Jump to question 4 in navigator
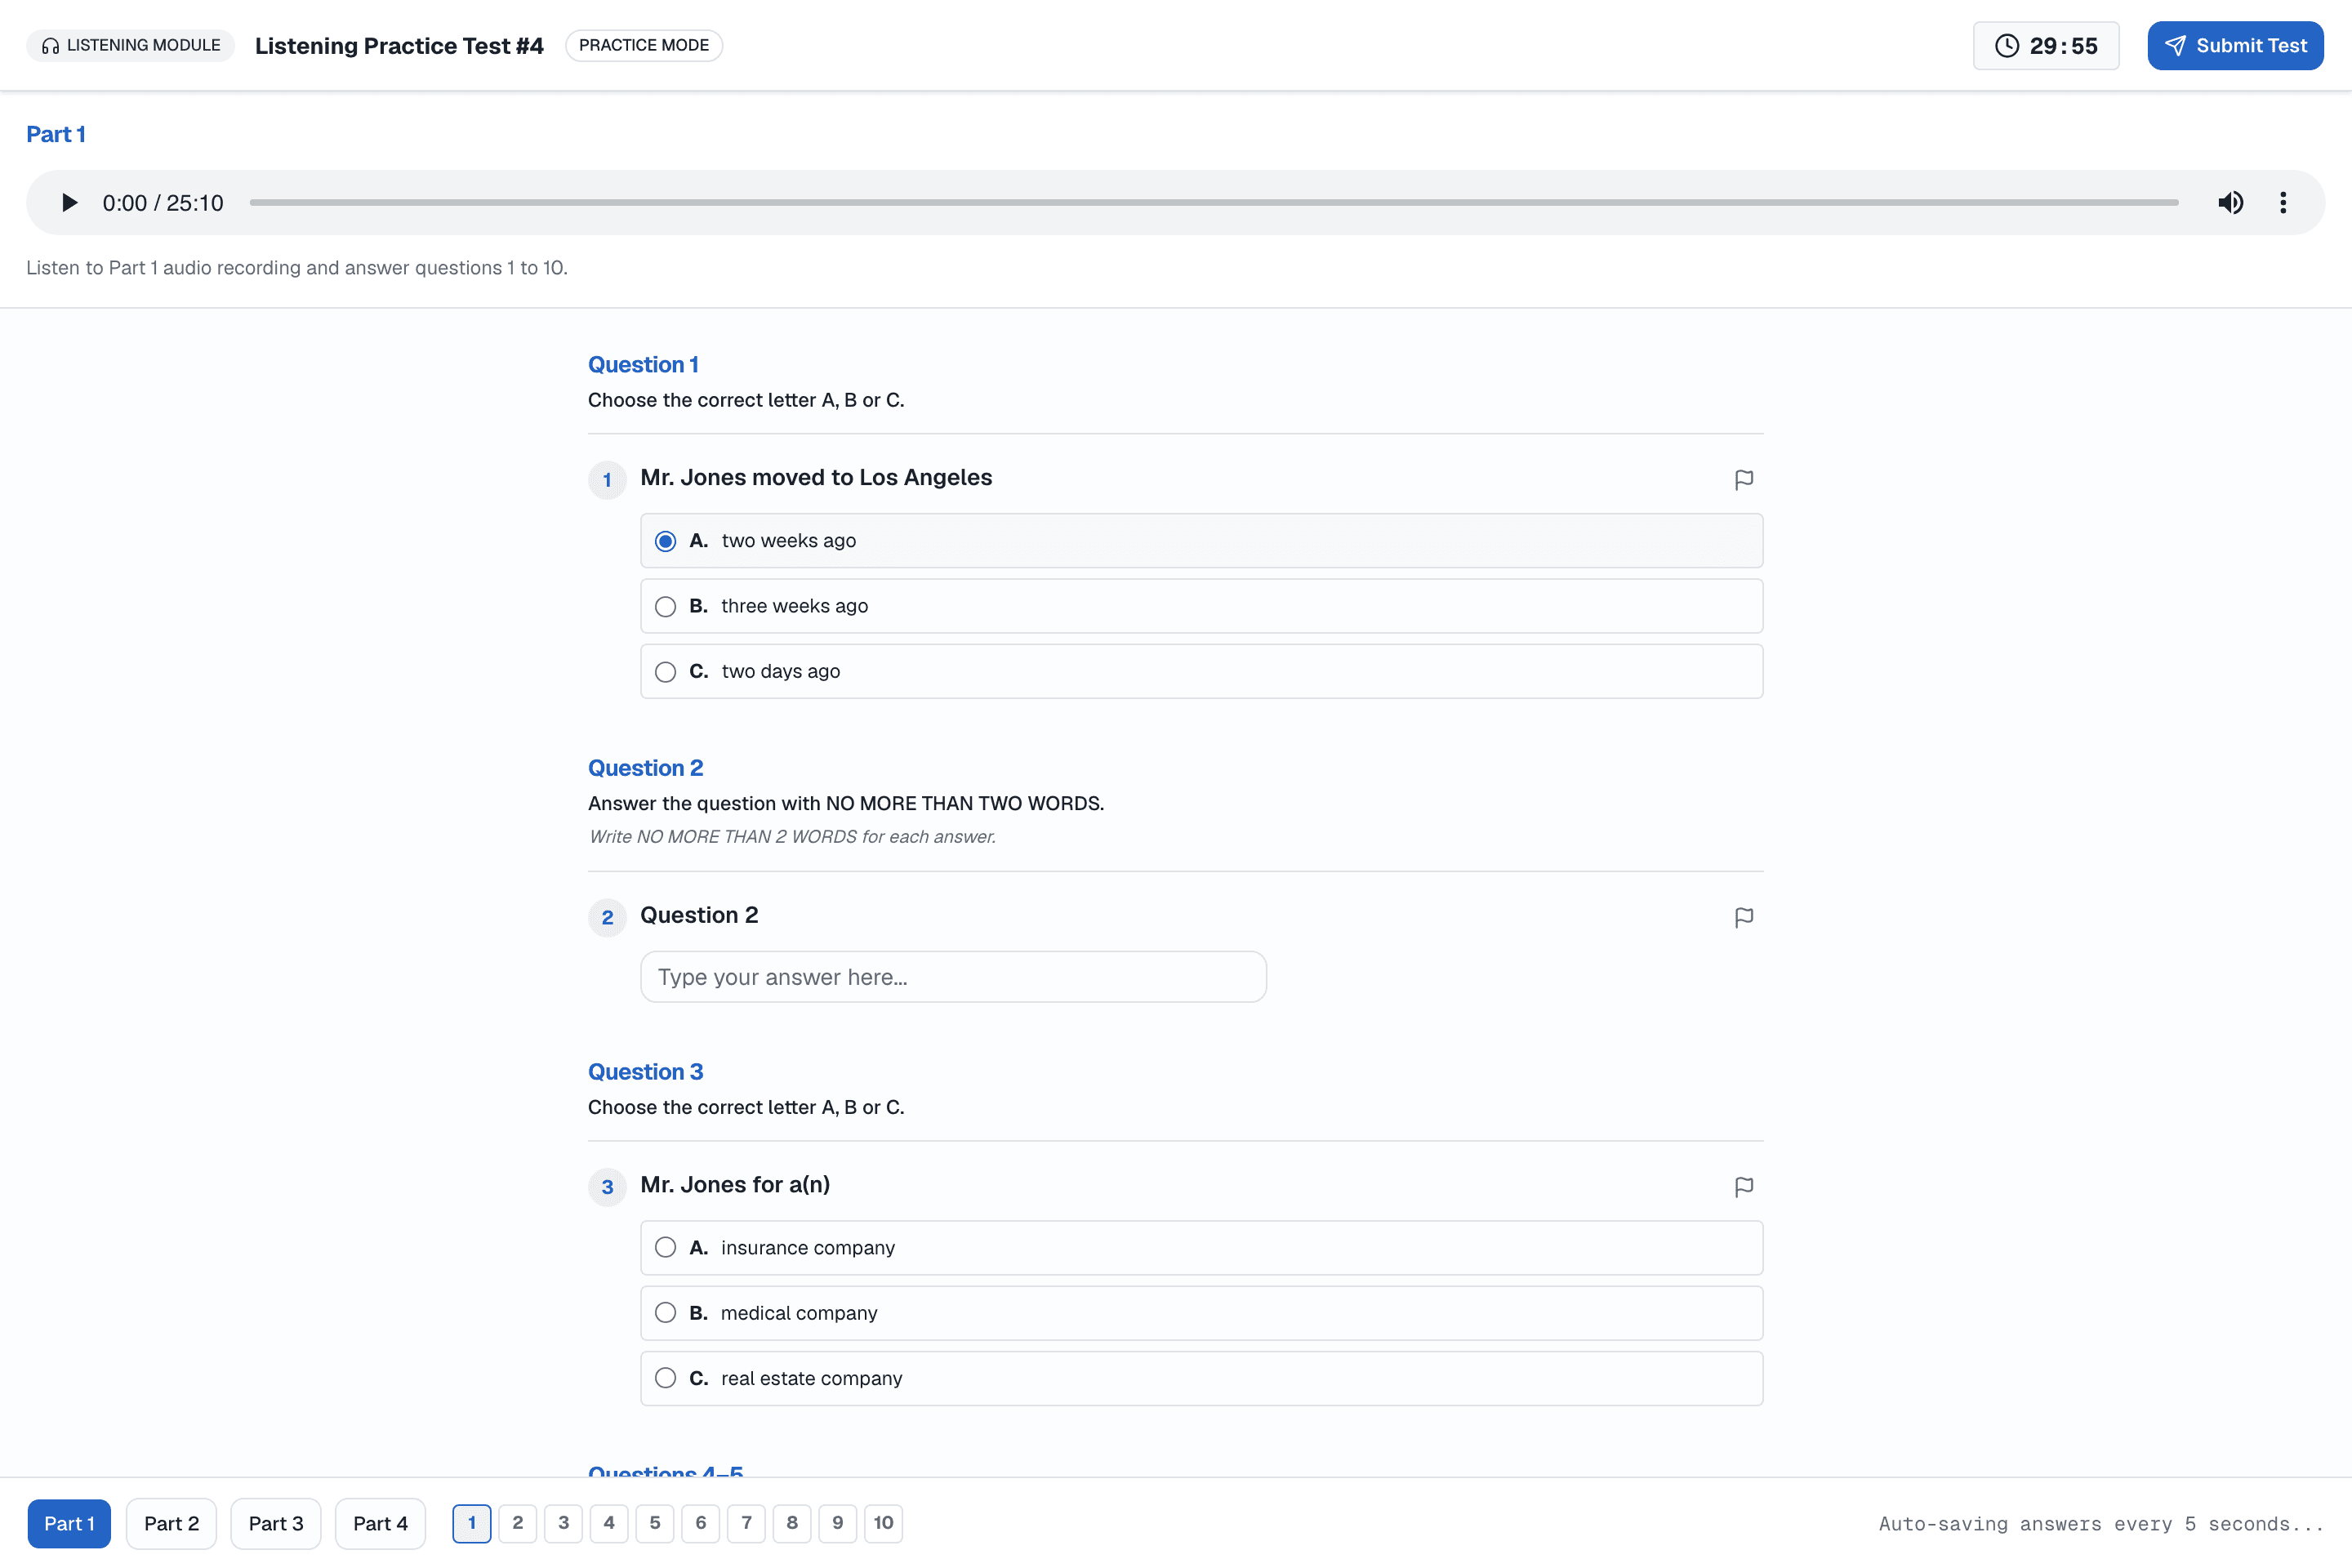This screenshot has height=1568, width=2352. 609,1523
